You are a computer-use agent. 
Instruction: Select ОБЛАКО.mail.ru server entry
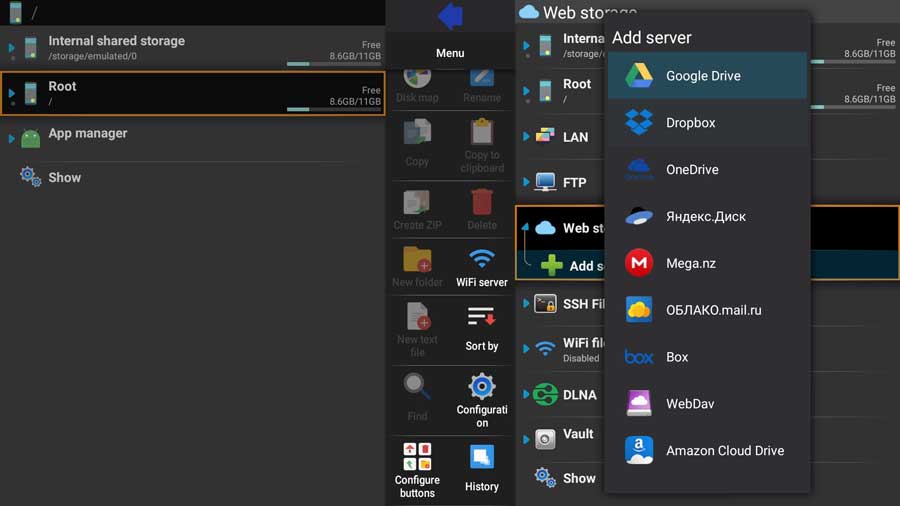707,310
